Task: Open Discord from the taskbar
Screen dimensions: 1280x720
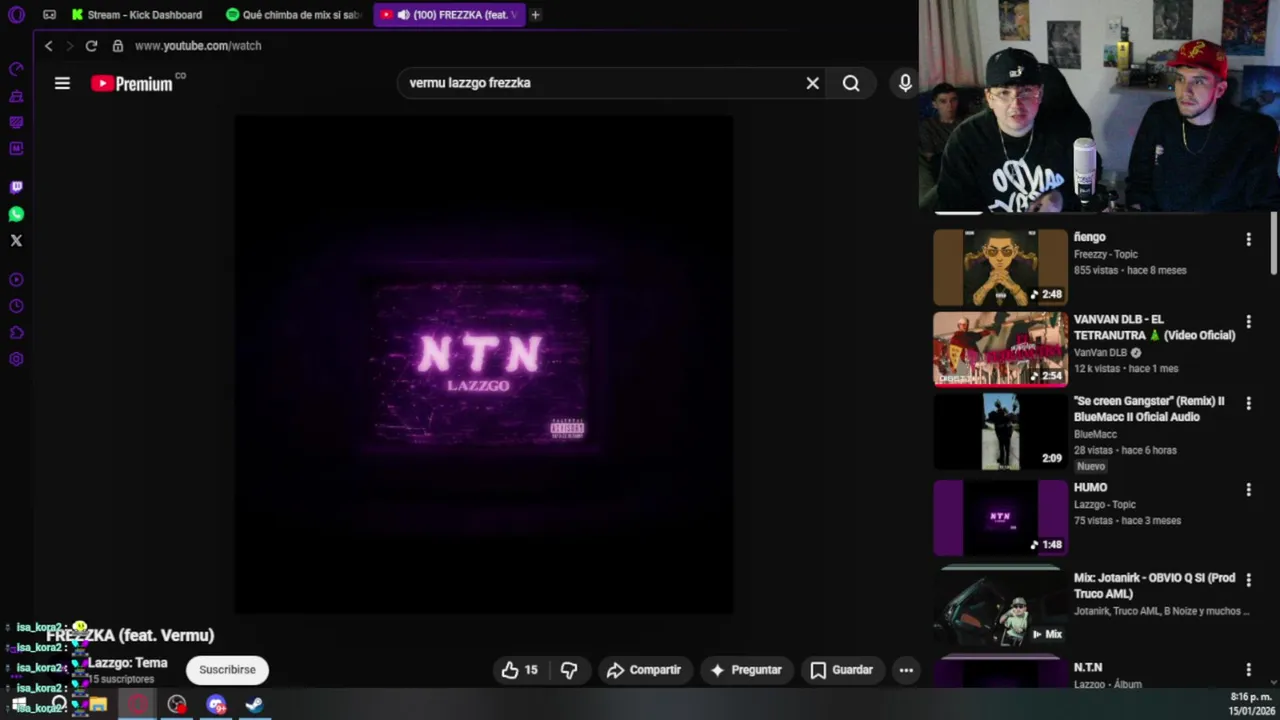Action: (x=216, y=705)
